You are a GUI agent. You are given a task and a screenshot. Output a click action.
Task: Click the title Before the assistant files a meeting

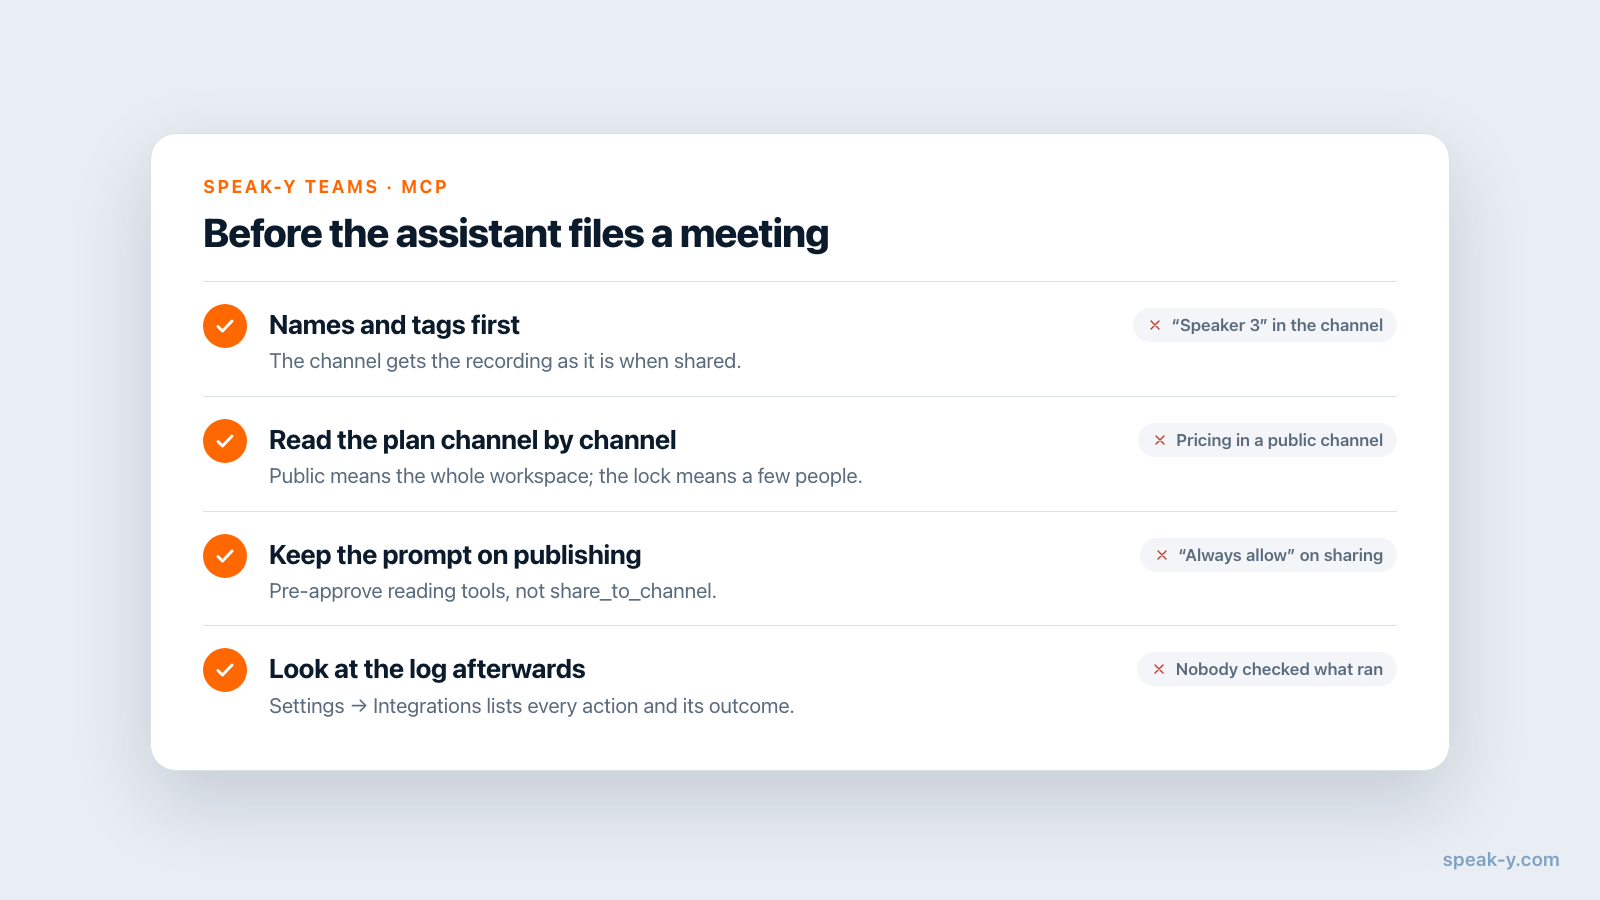516,234
